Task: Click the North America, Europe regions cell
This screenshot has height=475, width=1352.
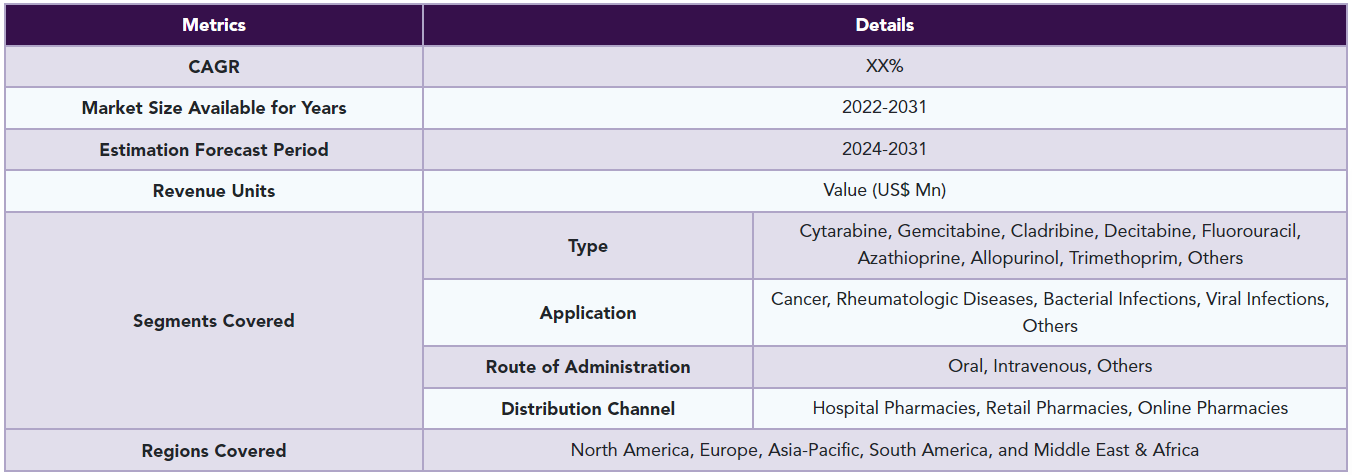Action: click(885, 451)
